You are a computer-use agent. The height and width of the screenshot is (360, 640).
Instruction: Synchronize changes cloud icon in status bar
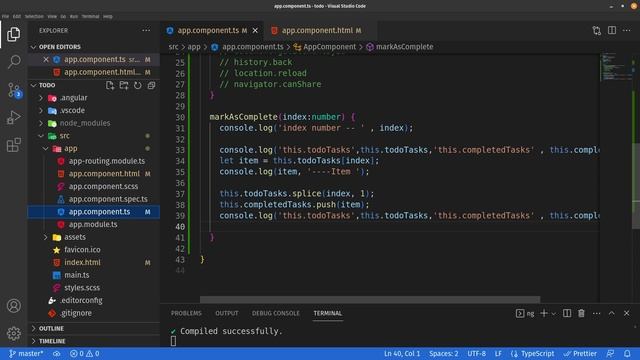pyautogui.click(x=57, y=353)
